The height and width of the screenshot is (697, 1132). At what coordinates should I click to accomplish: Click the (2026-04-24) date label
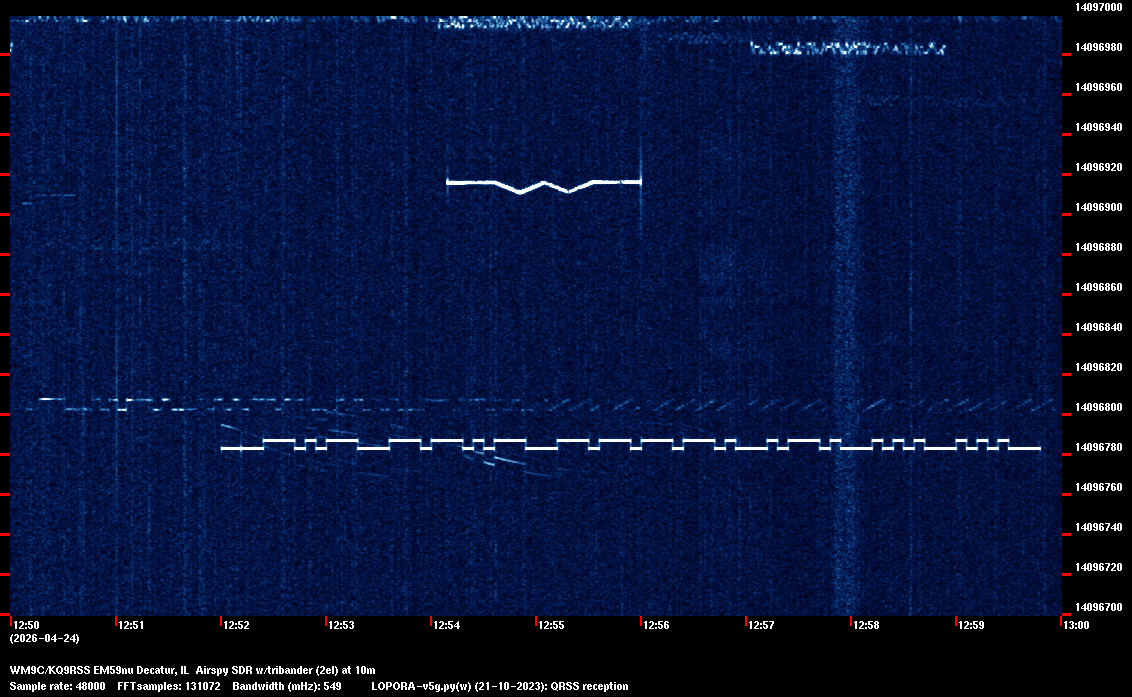click(44, 638)
